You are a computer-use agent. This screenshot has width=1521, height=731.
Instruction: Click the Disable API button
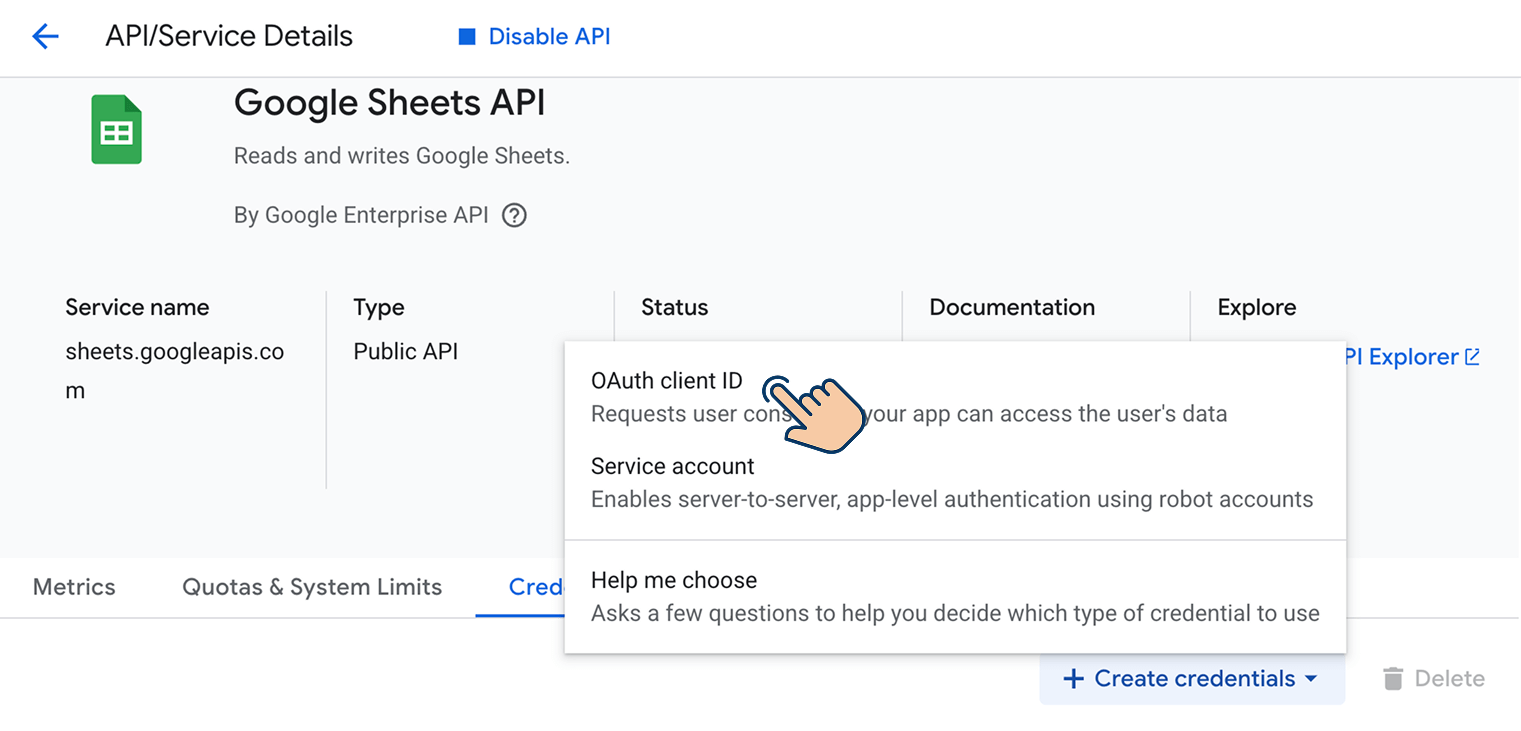(534, 37)
